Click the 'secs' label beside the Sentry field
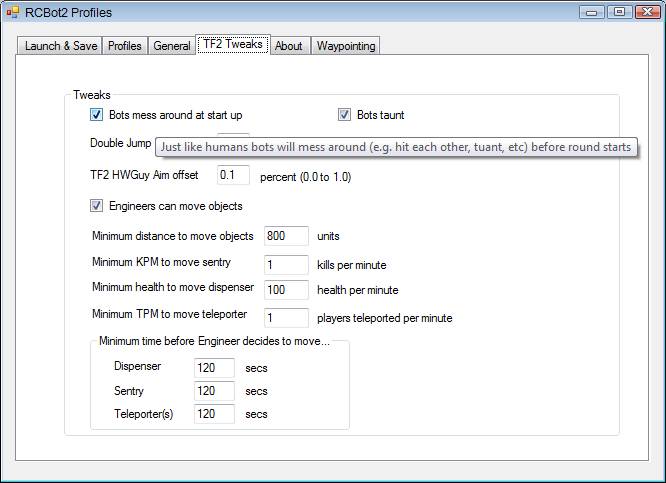 (x=256, y=391)
